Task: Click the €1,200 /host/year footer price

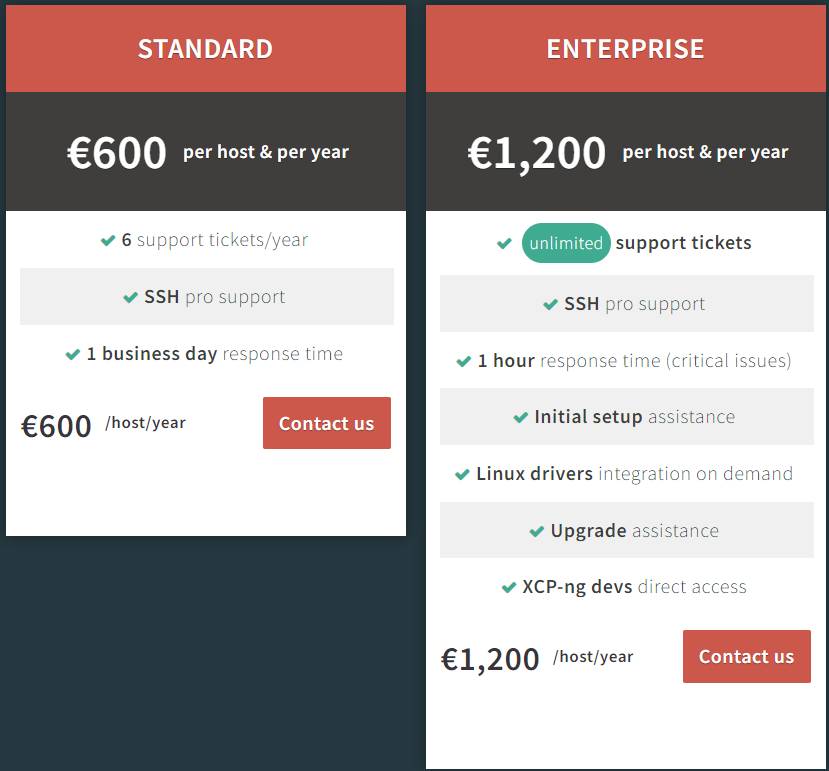Action: 537,659
